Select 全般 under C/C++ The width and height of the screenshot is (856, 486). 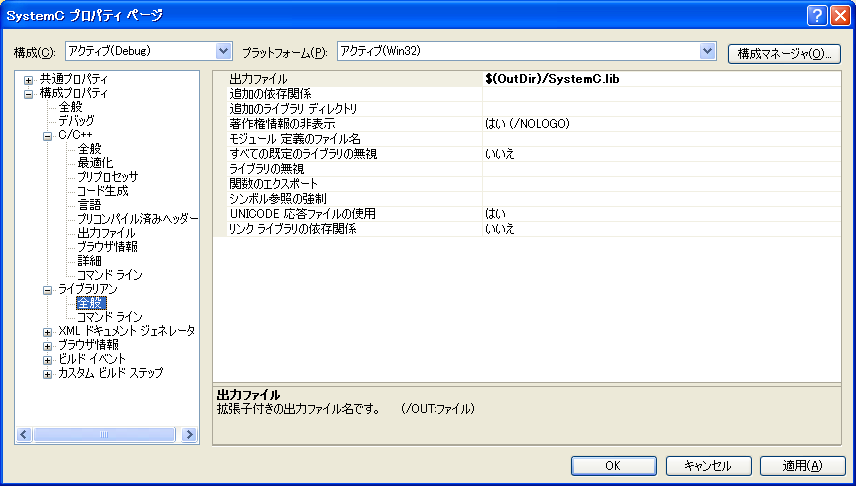click(90, 149)
